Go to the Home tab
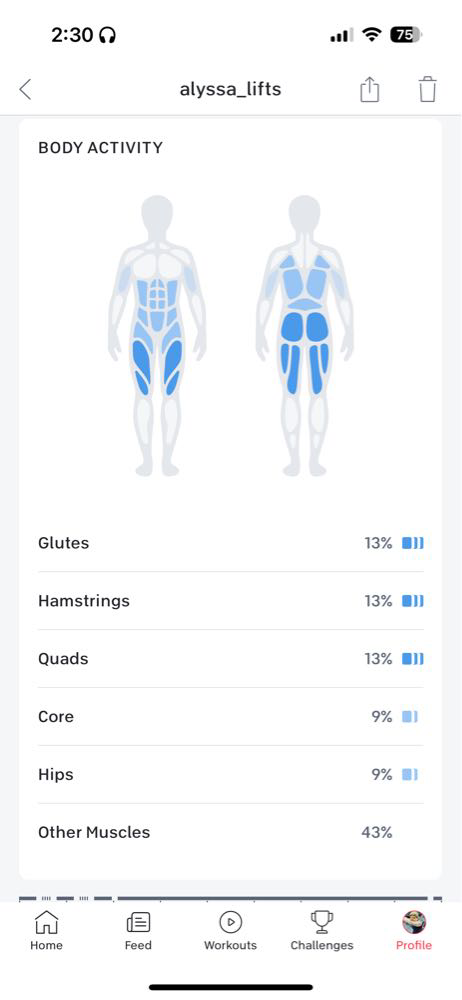Image resolution: width=462 pixels, height=1000 pixels. click(46, 922)
